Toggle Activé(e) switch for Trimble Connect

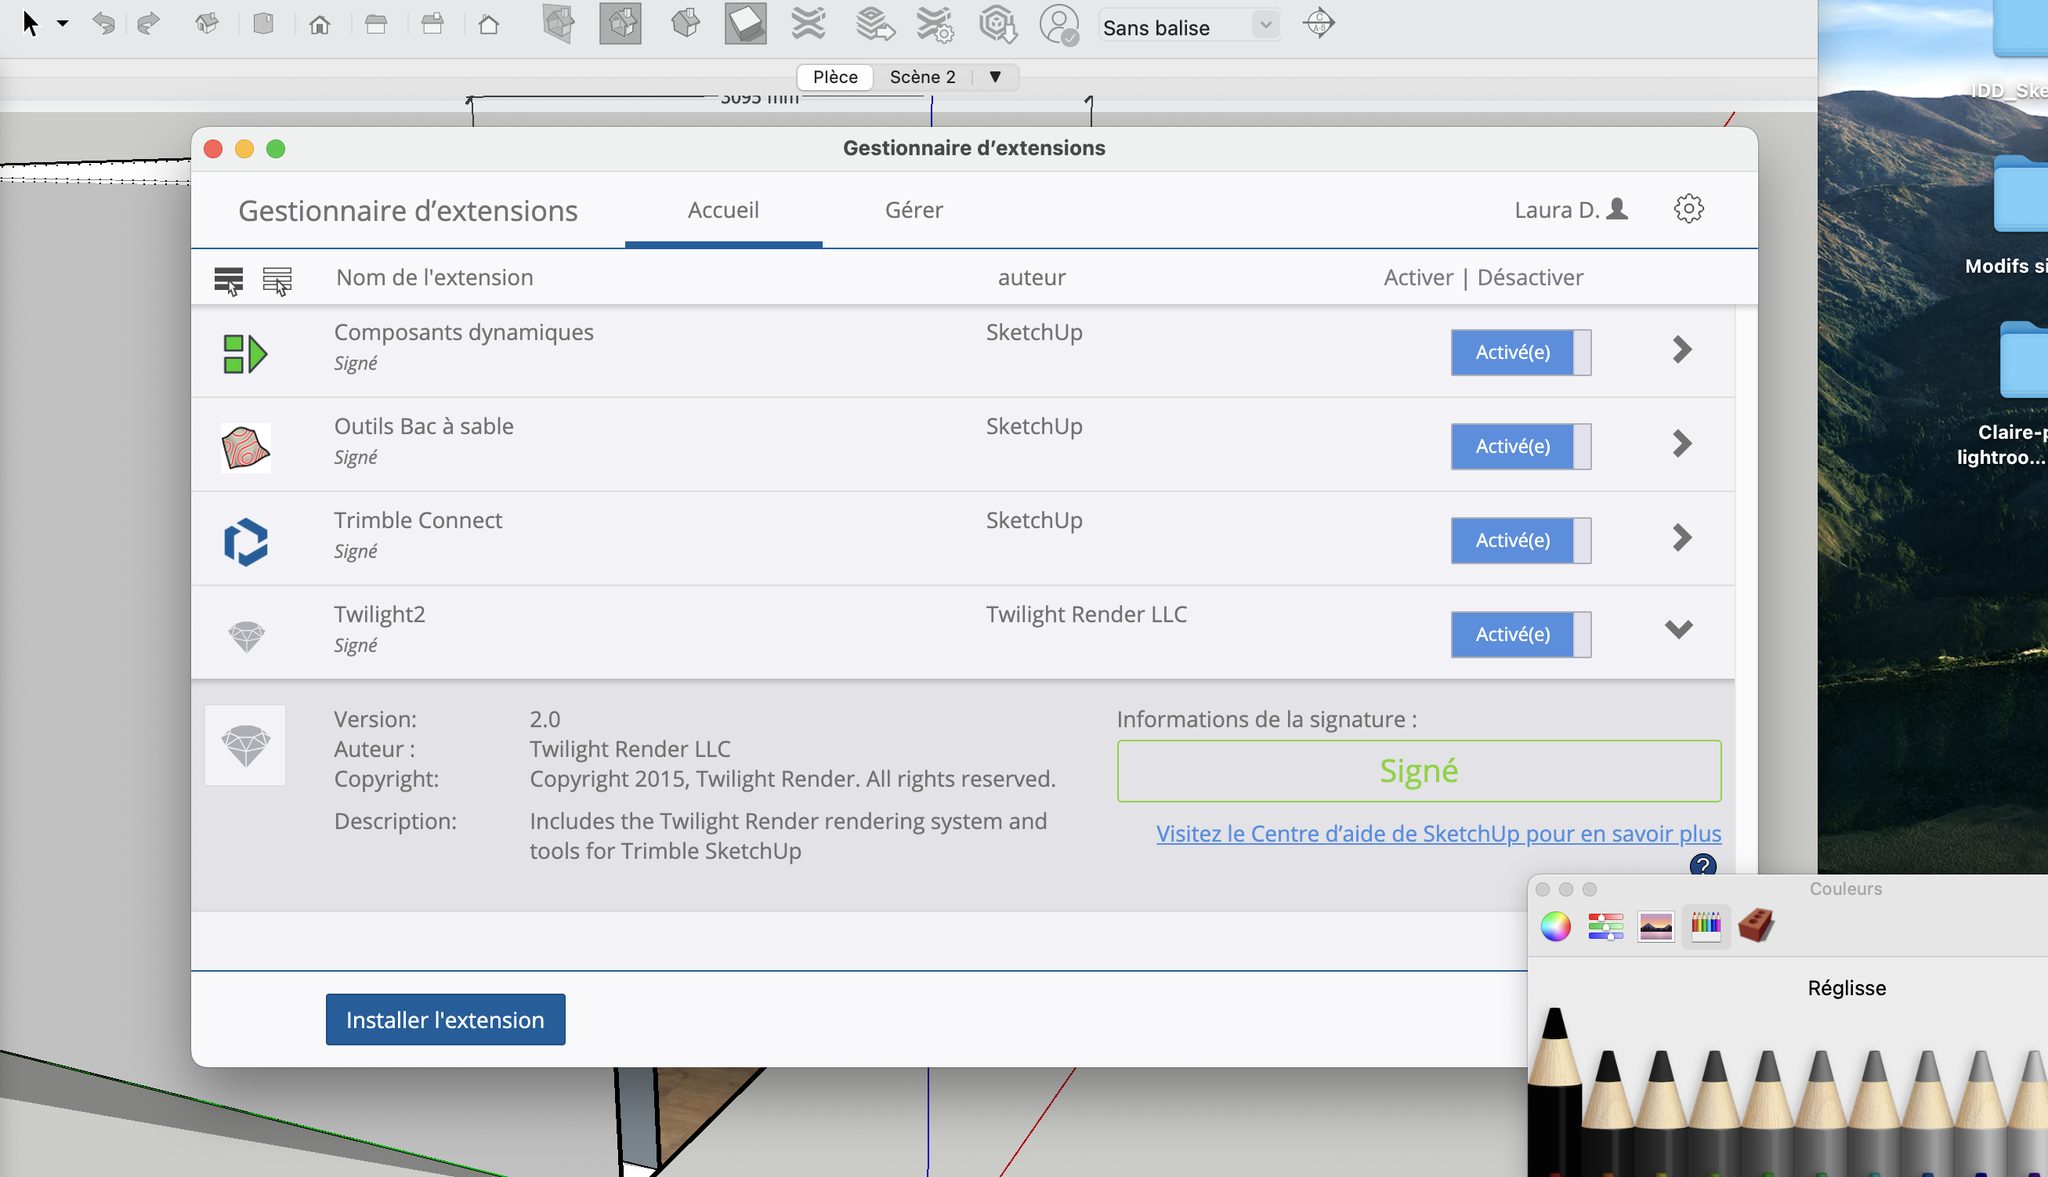point(1520,540)
